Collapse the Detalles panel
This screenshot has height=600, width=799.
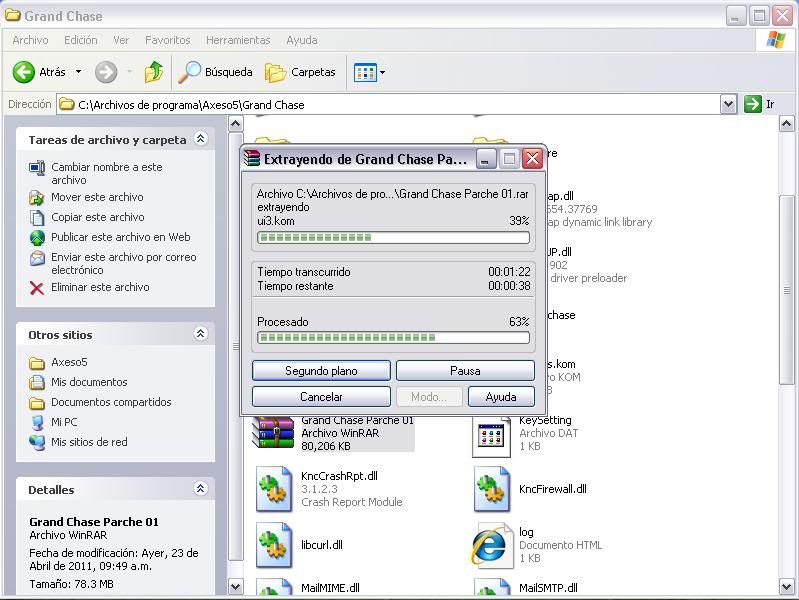pos(200,489)
